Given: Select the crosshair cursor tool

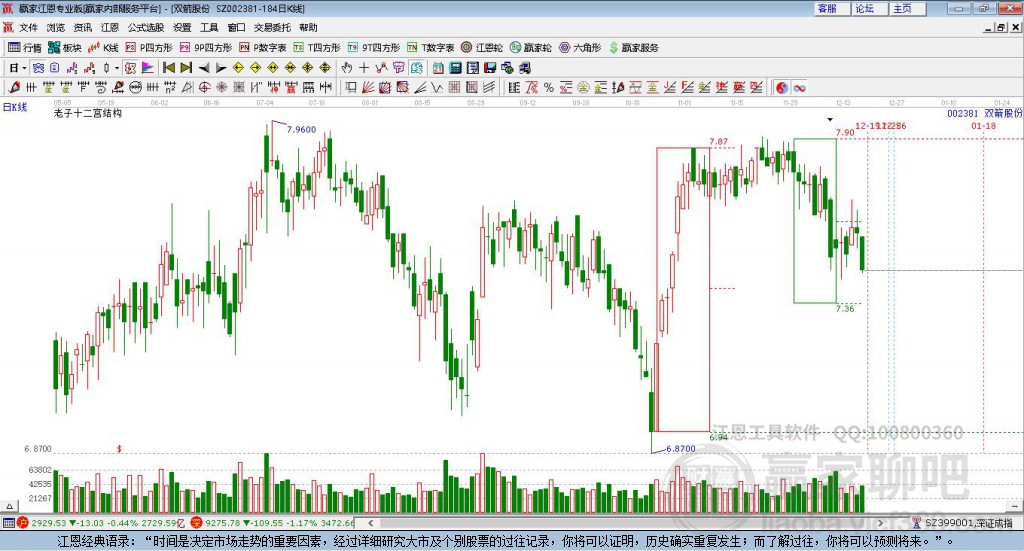Looking at the screenshot, I should [x=364, y=68].
